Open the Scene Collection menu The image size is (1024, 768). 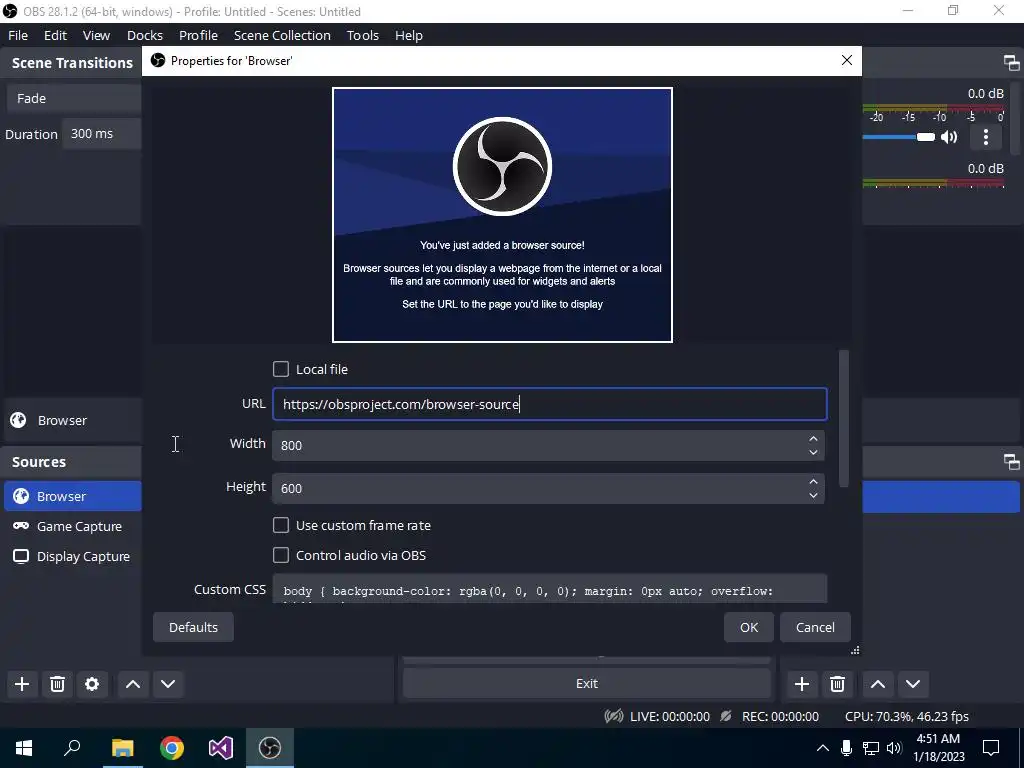click(x=282, y=35)
